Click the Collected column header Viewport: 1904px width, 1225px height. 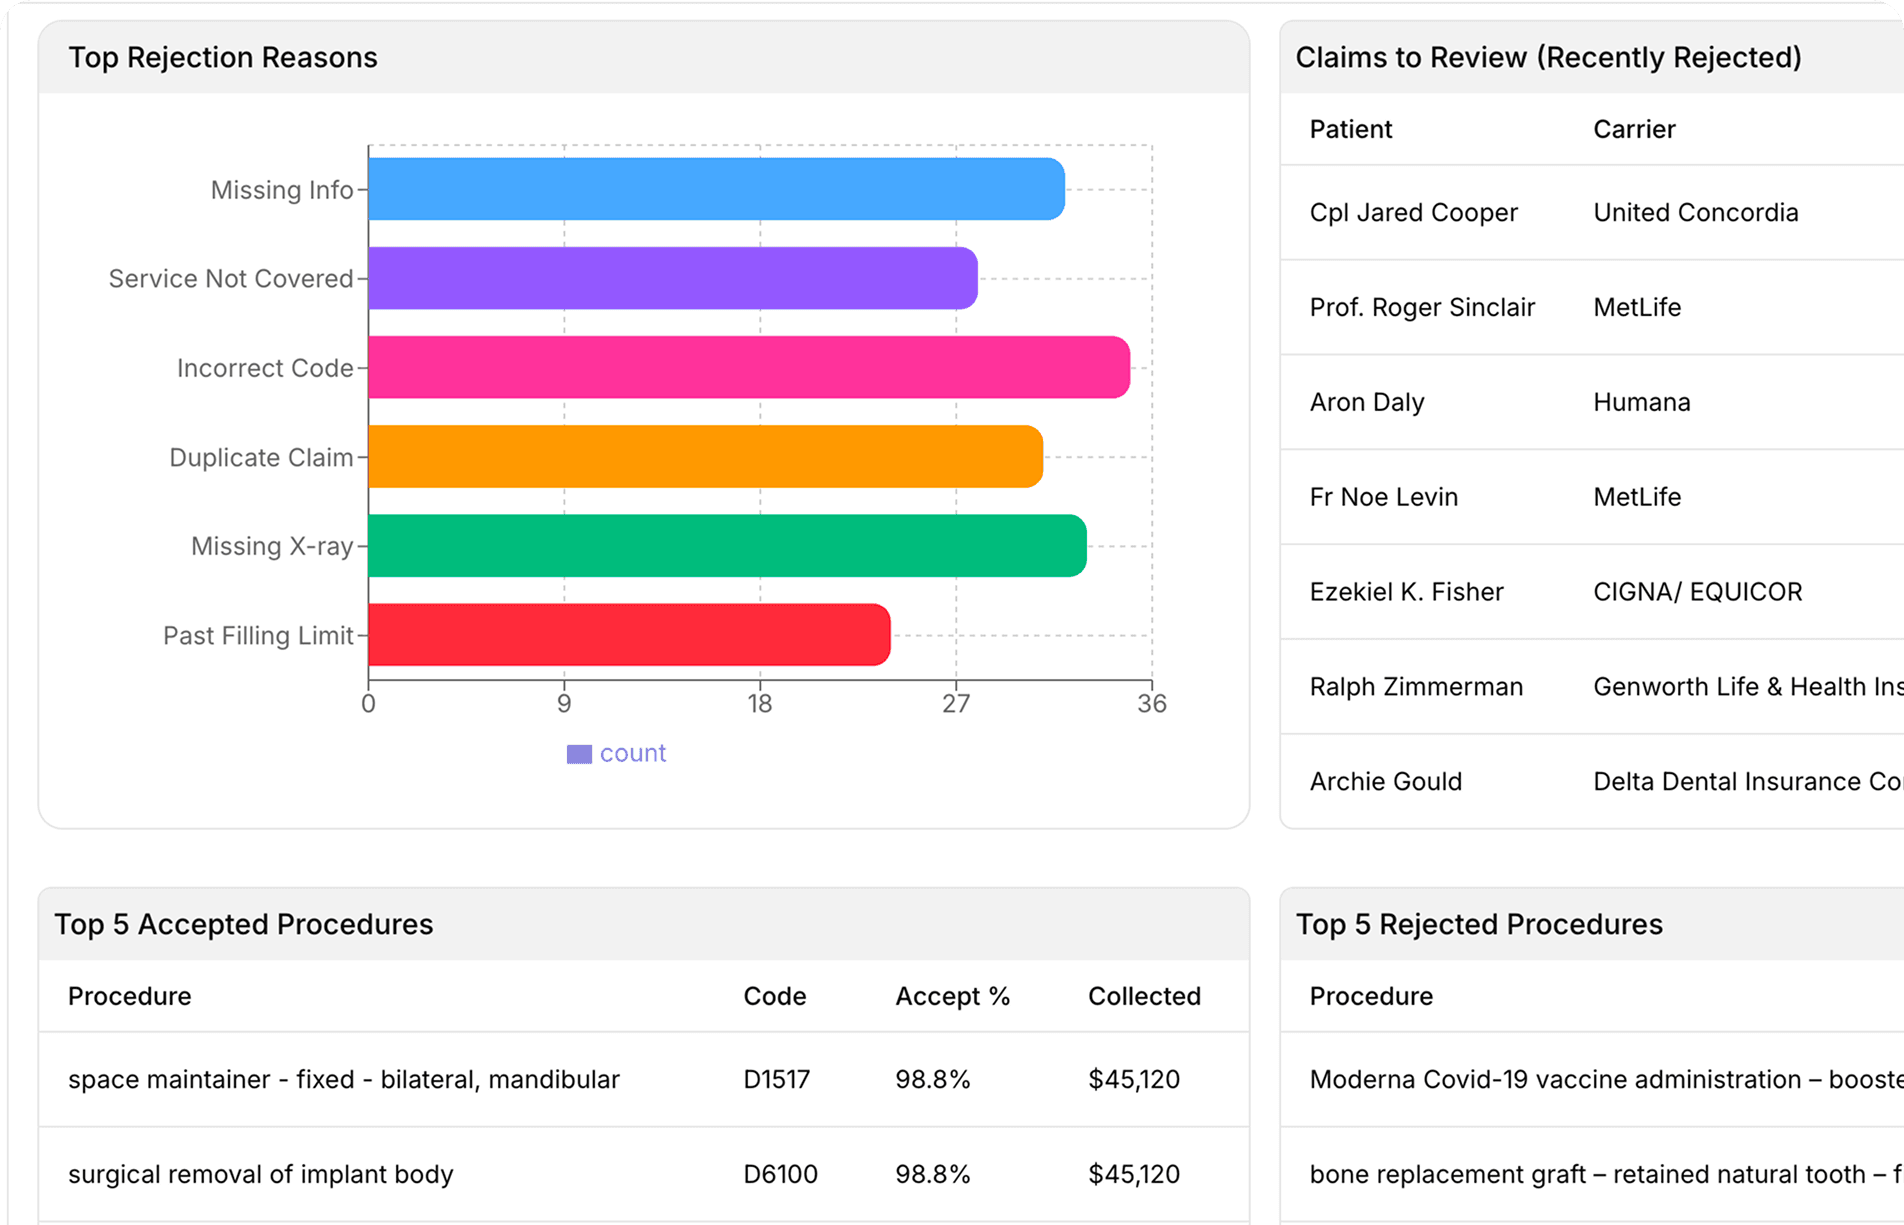coord(1144,997)
